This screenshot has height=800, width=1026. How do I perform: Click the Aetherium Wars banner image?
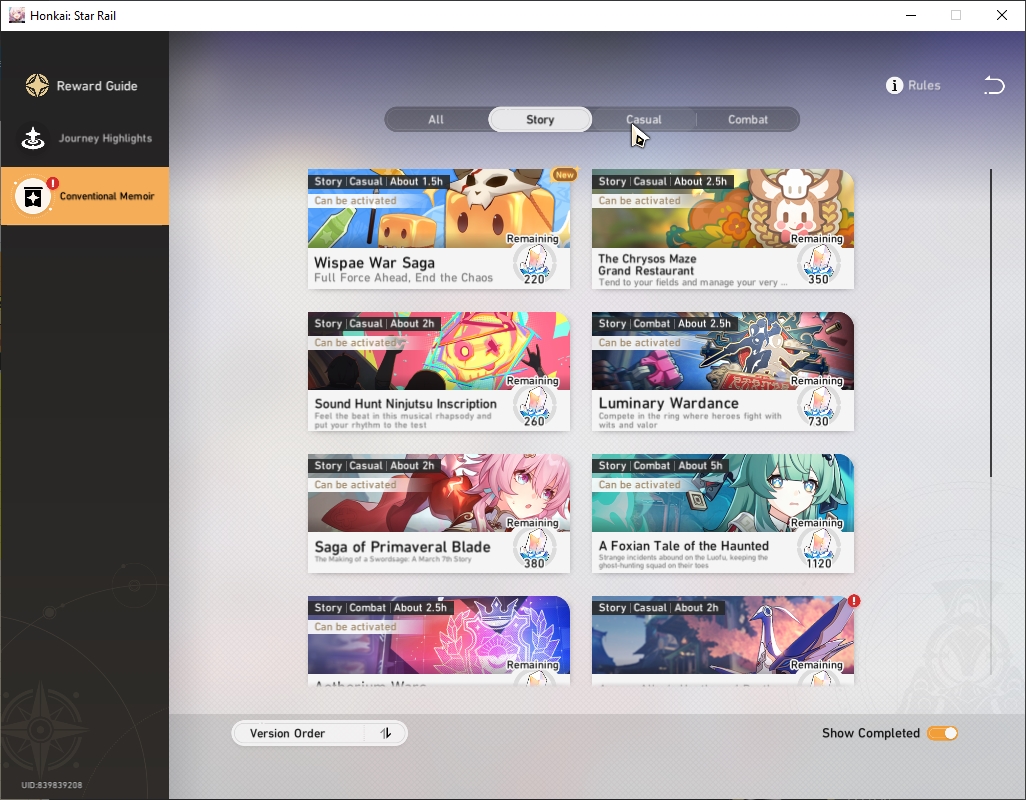pyautogui.click(x=438, y=635)
